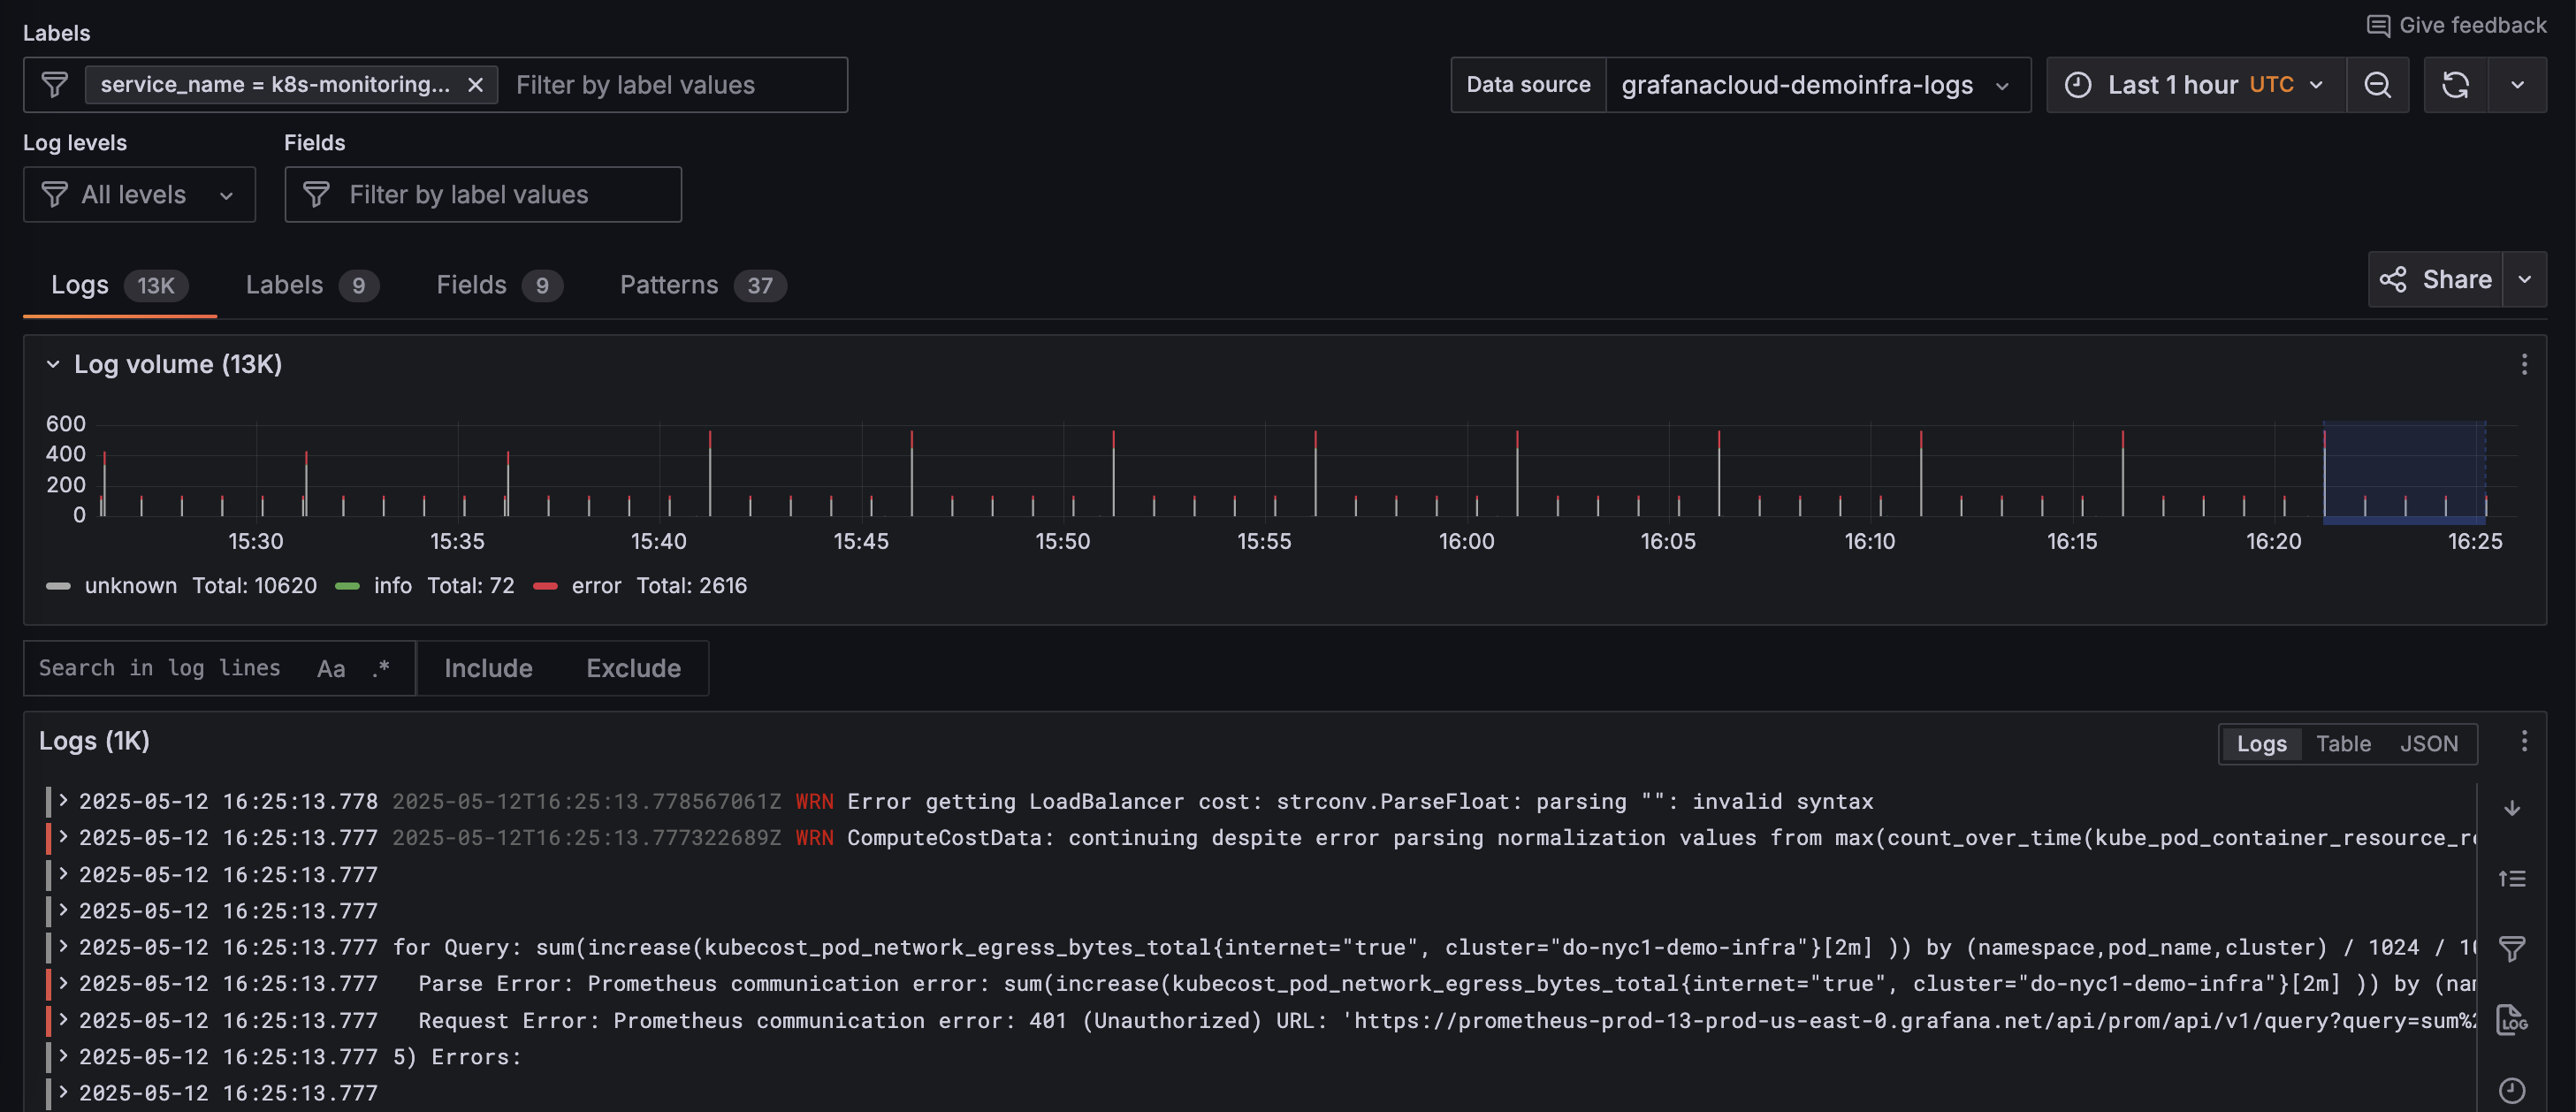Viewport: 2576px width, 1112px height.
Task: Click the Exclude button
Action: (633, 668)
